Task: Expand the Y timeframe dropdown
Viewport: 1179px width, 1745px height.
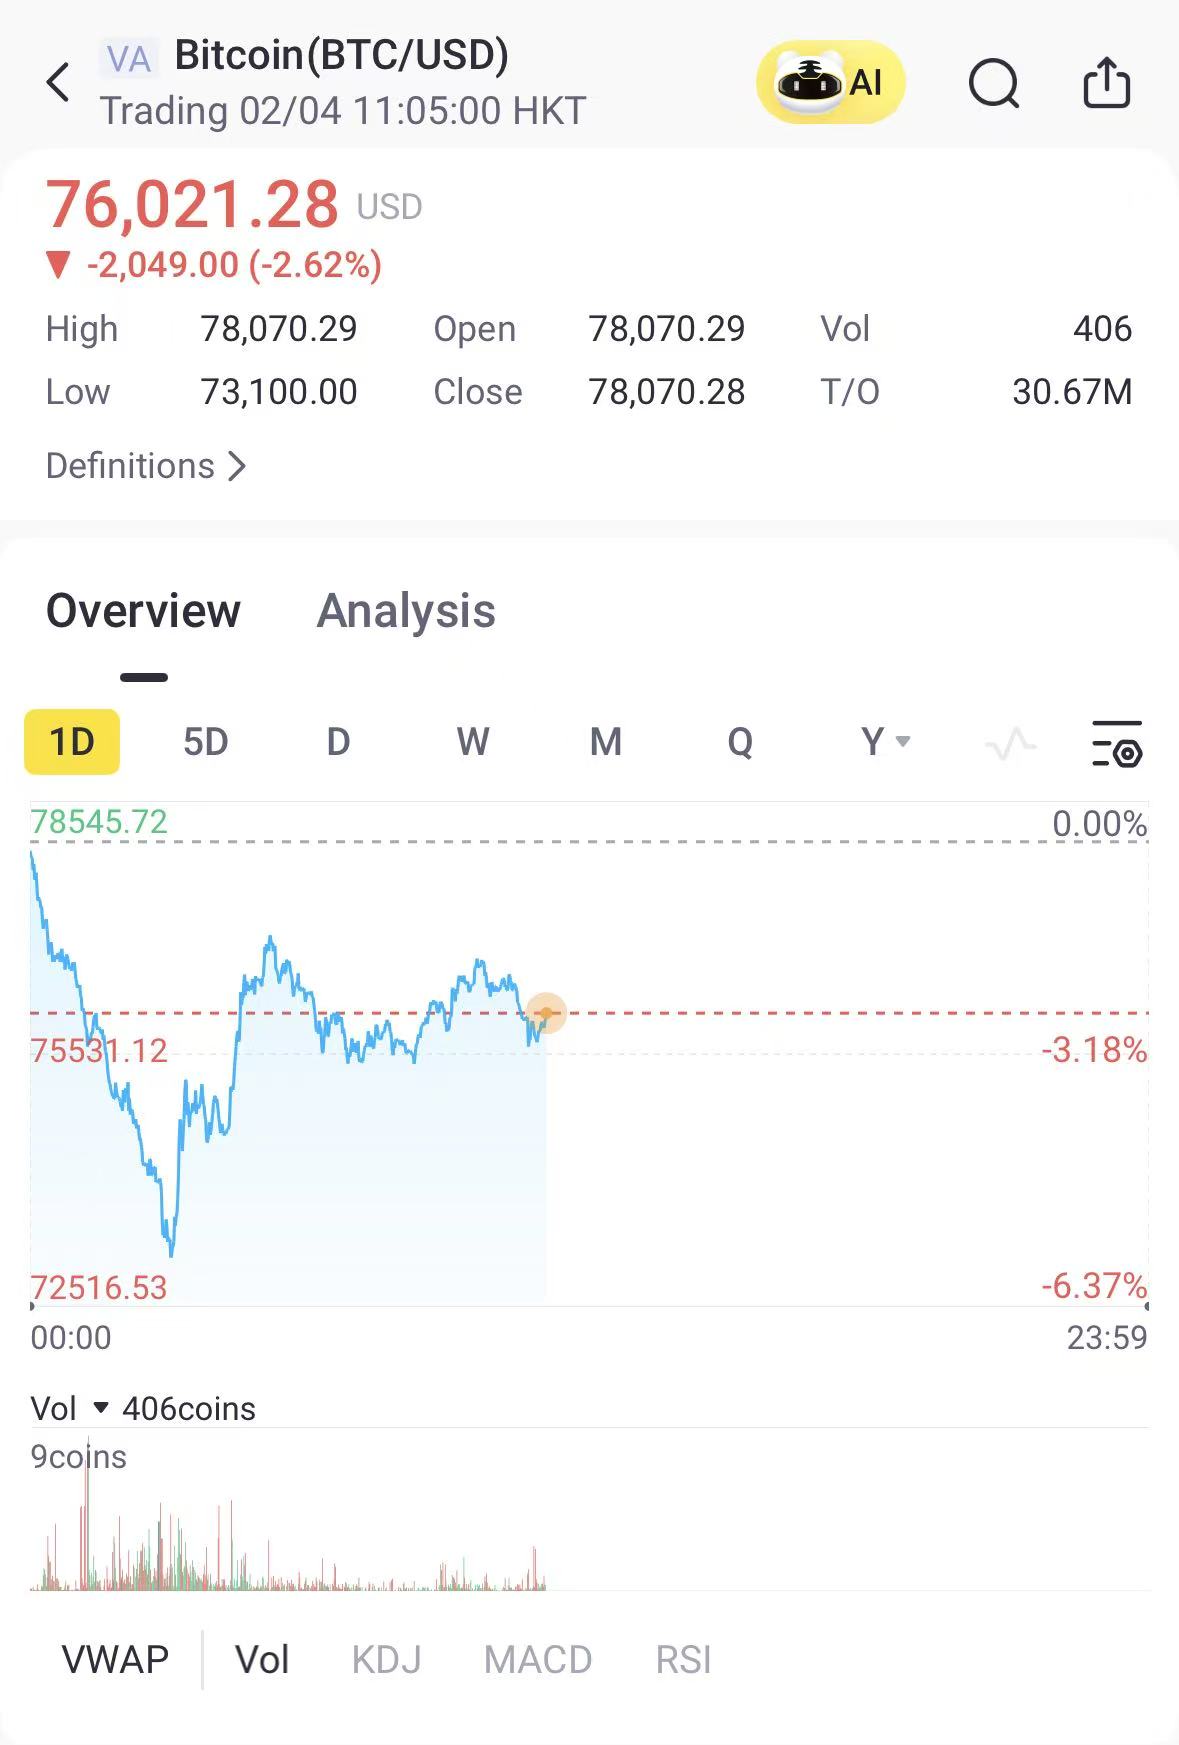Action: [x=885, y=742]
